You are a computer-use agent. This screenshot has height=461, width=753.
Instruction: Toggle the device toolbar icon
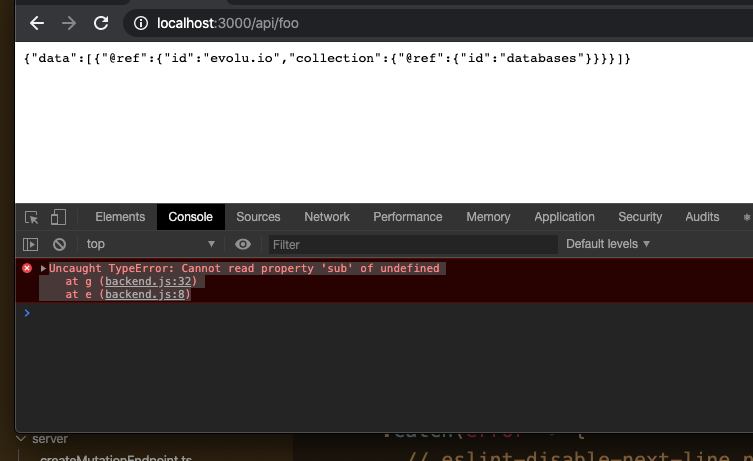pos(58,217)
